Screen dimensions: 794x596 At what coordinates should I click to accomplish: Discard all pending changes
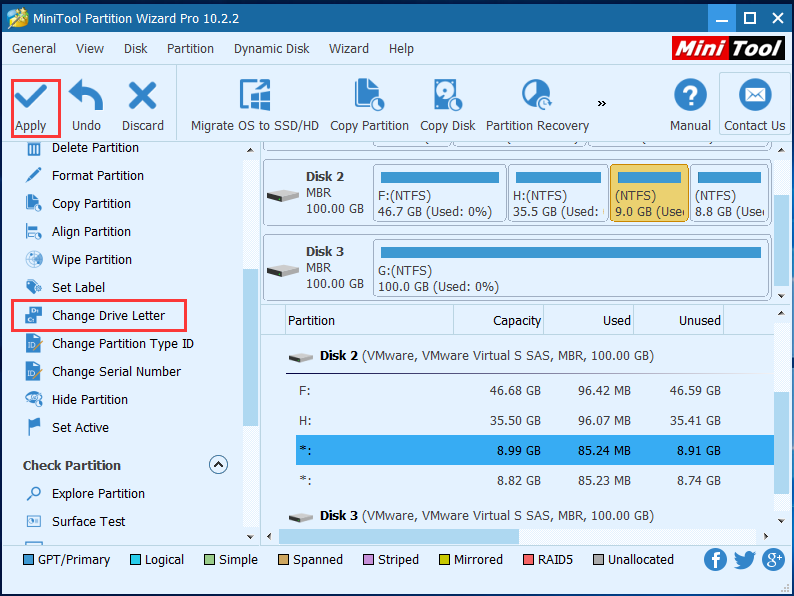[x=142, y=106]
